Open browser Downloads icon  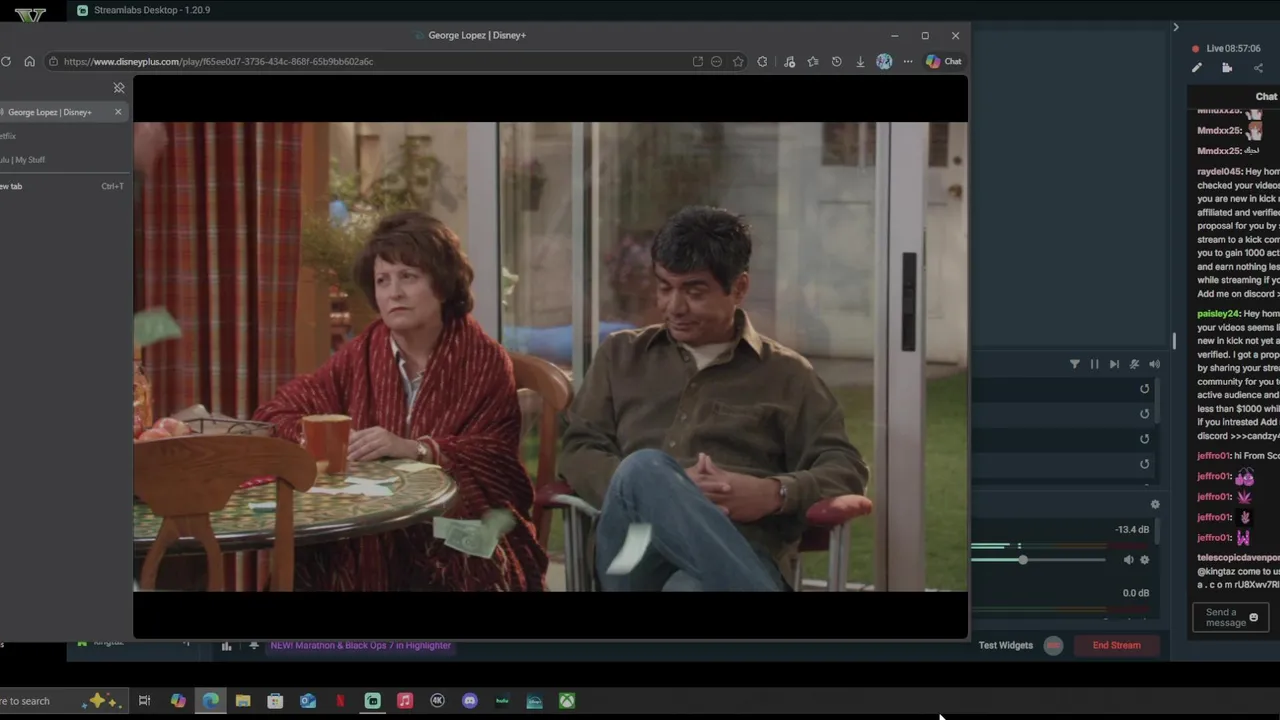(x=860, y=61)
